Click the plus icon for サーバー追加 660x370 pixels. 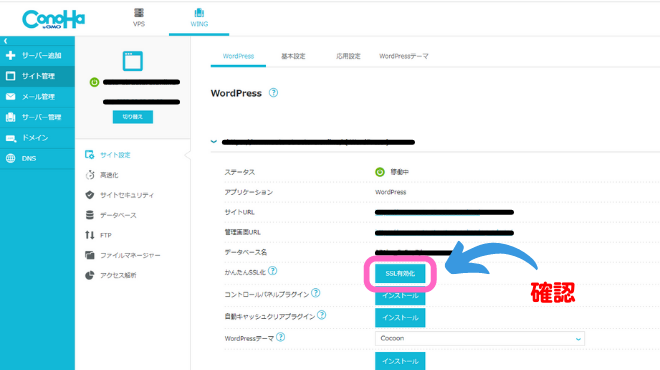click(11, 56)
